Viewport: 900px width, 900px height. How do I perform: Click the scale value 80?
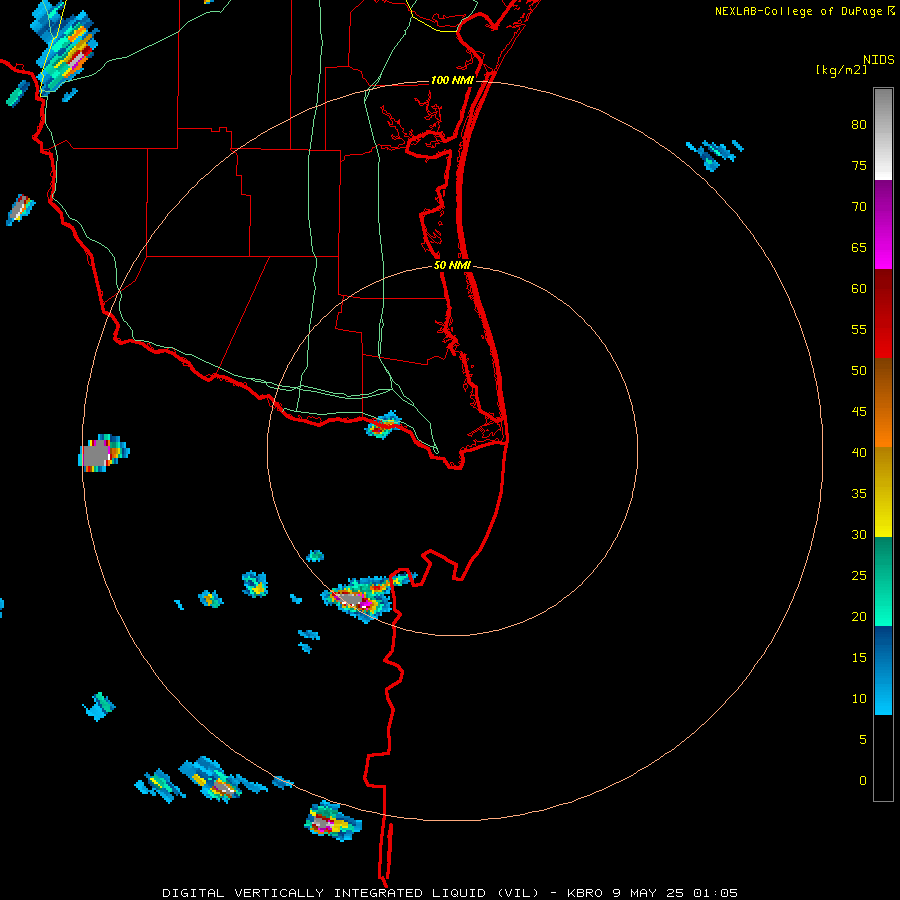coord(859,125)
